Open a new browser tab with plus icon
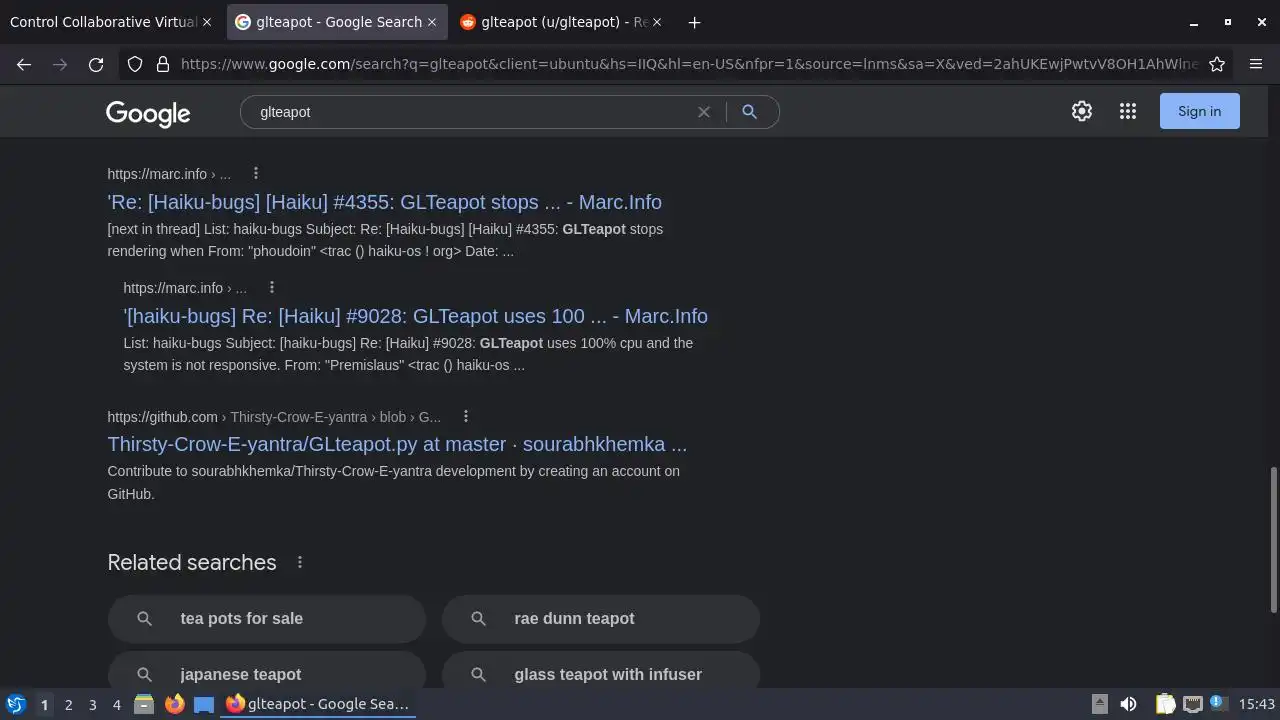 click(694, 22)
